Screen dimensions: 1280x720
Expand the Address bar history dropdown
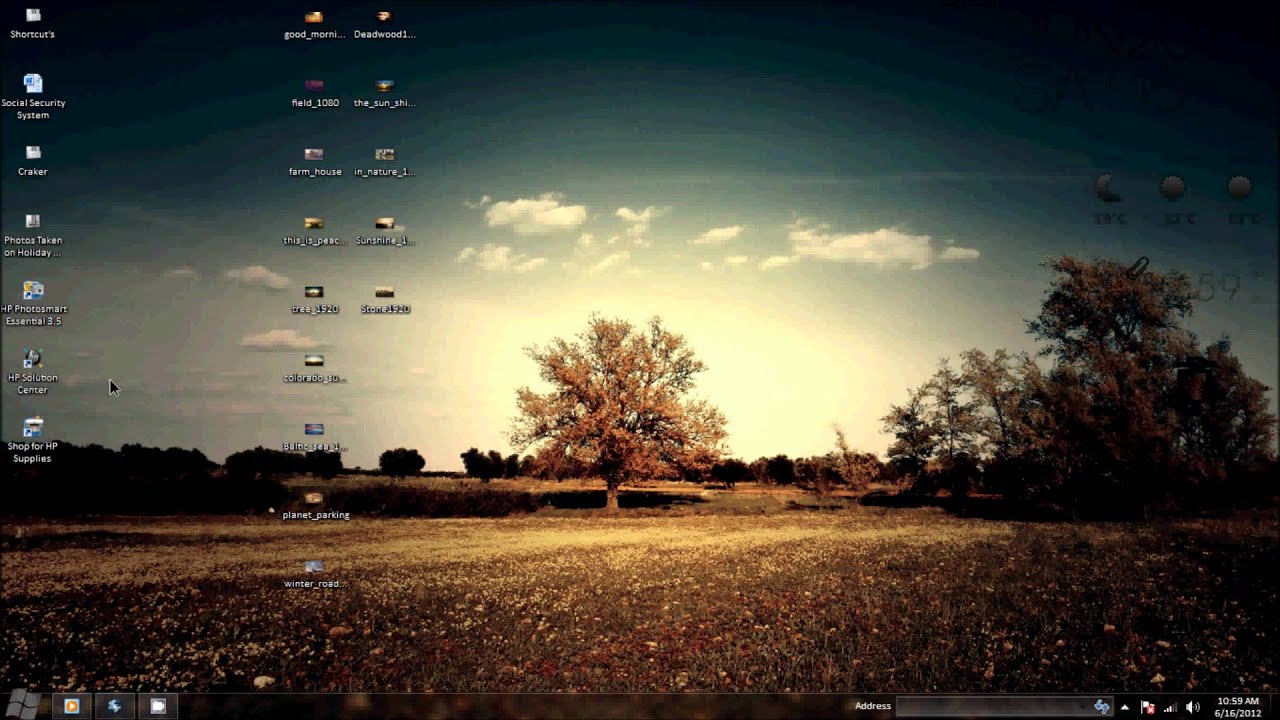[x=1084, y=706]
